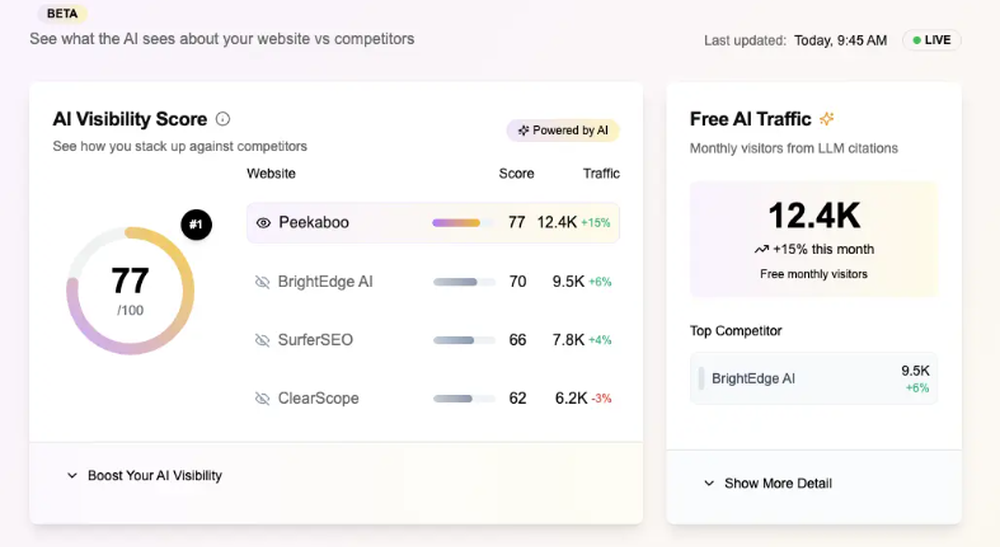1000x547 pixels.
Task: Click the Peekaboo gradient score bar
Action: coord(456,223)
